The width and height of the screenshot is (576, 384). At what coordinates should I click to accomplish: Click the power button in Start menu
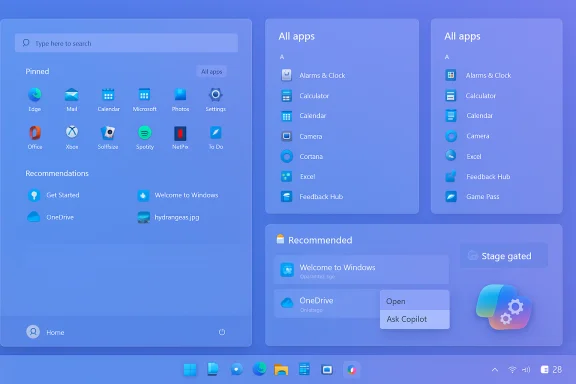pos(222,332)
